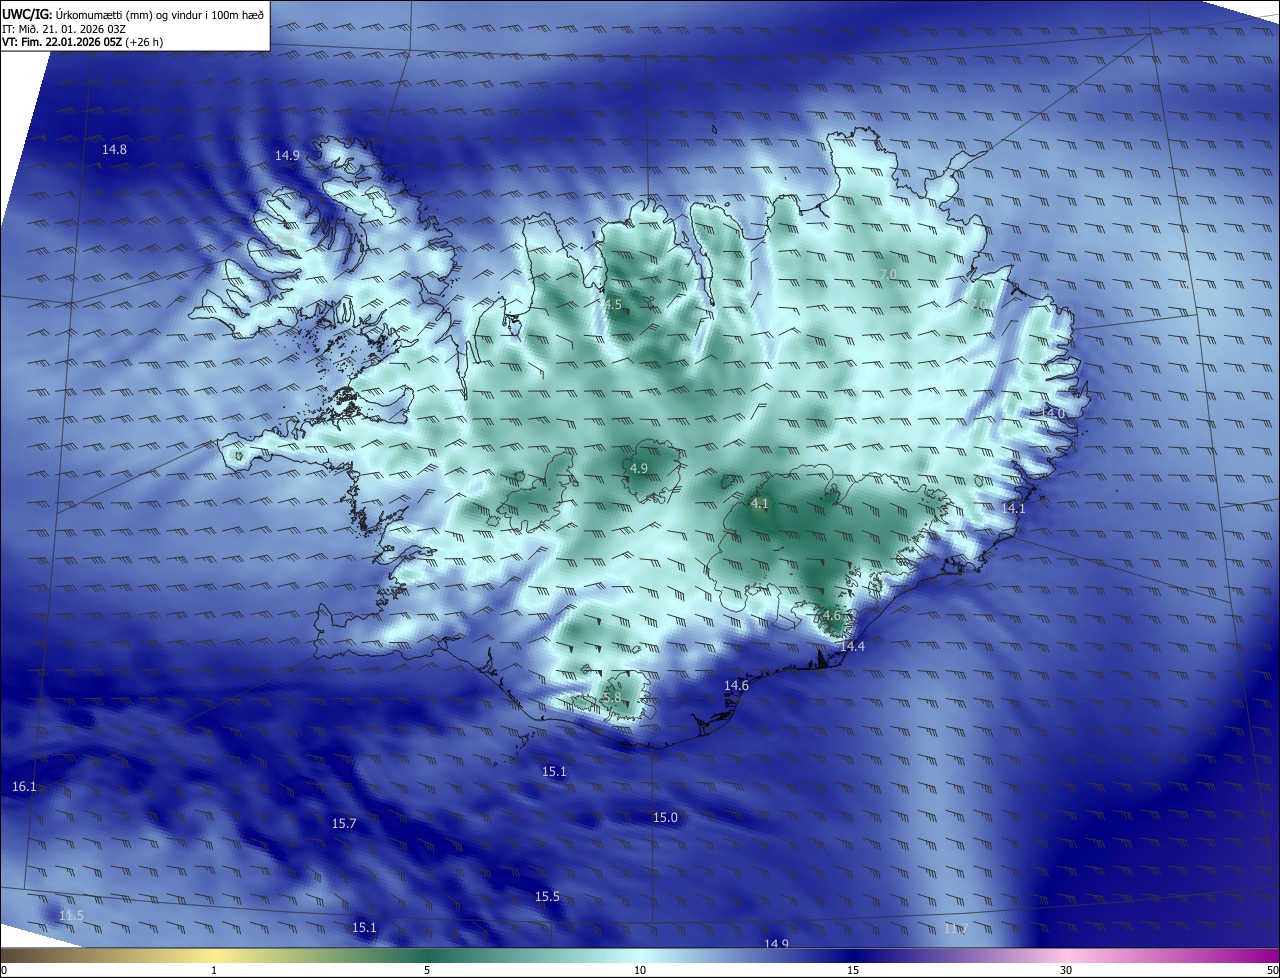Click the '10' tick on the color scale
Viewport: 1280px width, 978px height.
(640, 970)
